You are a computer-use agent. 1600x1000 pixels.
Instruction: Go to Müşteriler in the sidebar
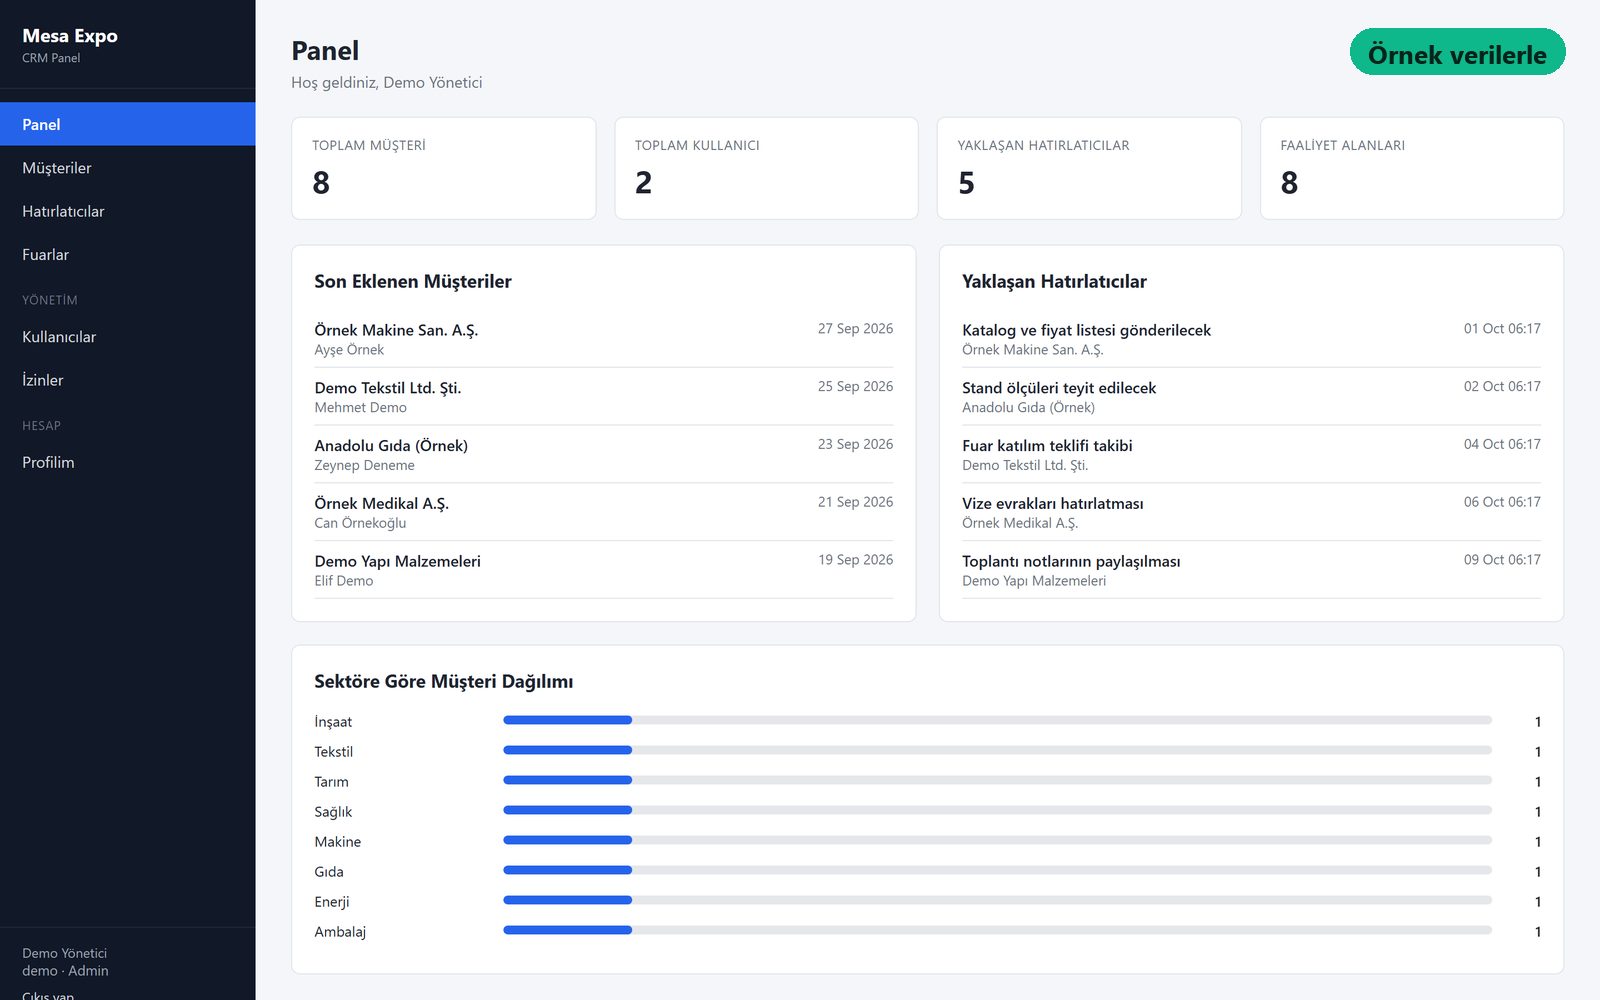tap(127, 168)
